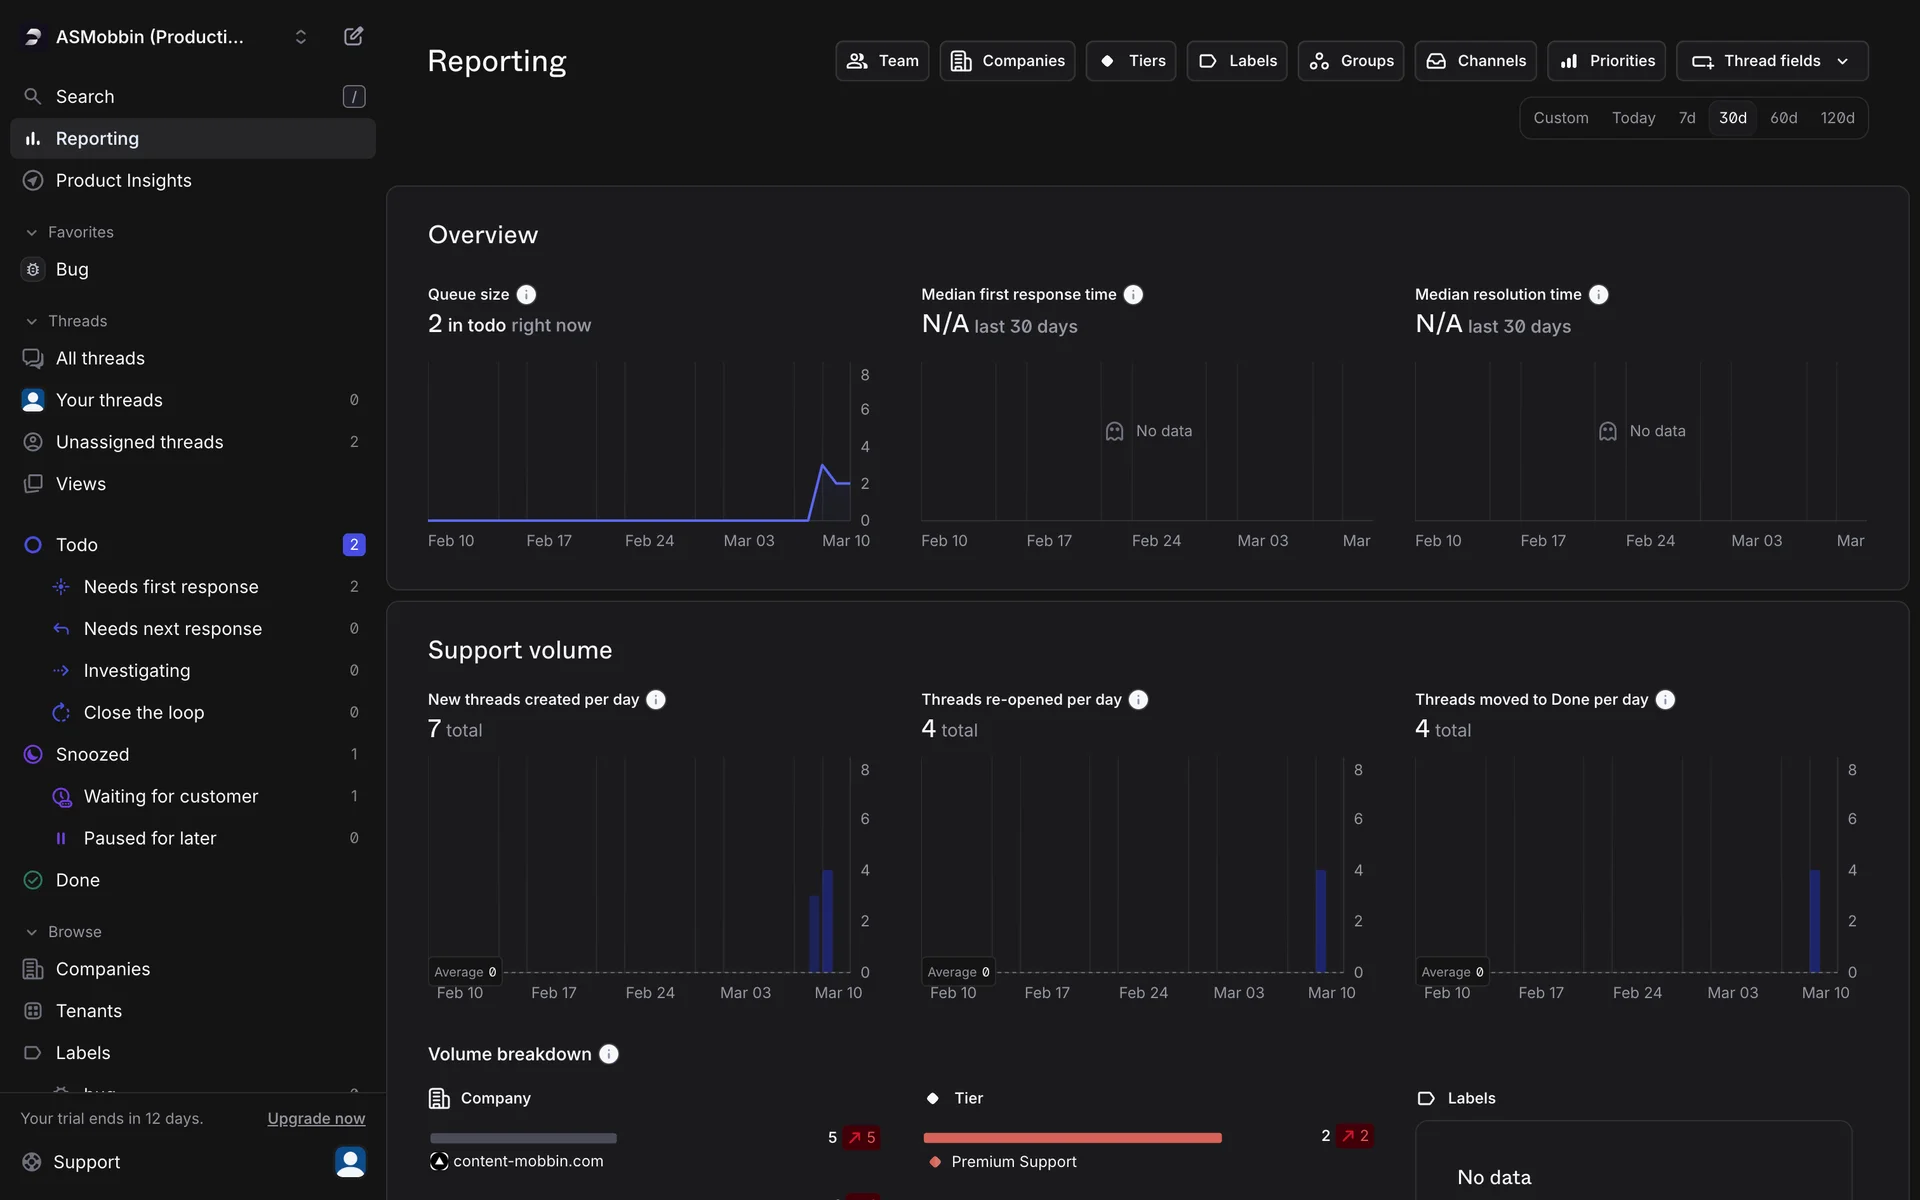Click Median resolution time info icon

tap(1598, 294)
